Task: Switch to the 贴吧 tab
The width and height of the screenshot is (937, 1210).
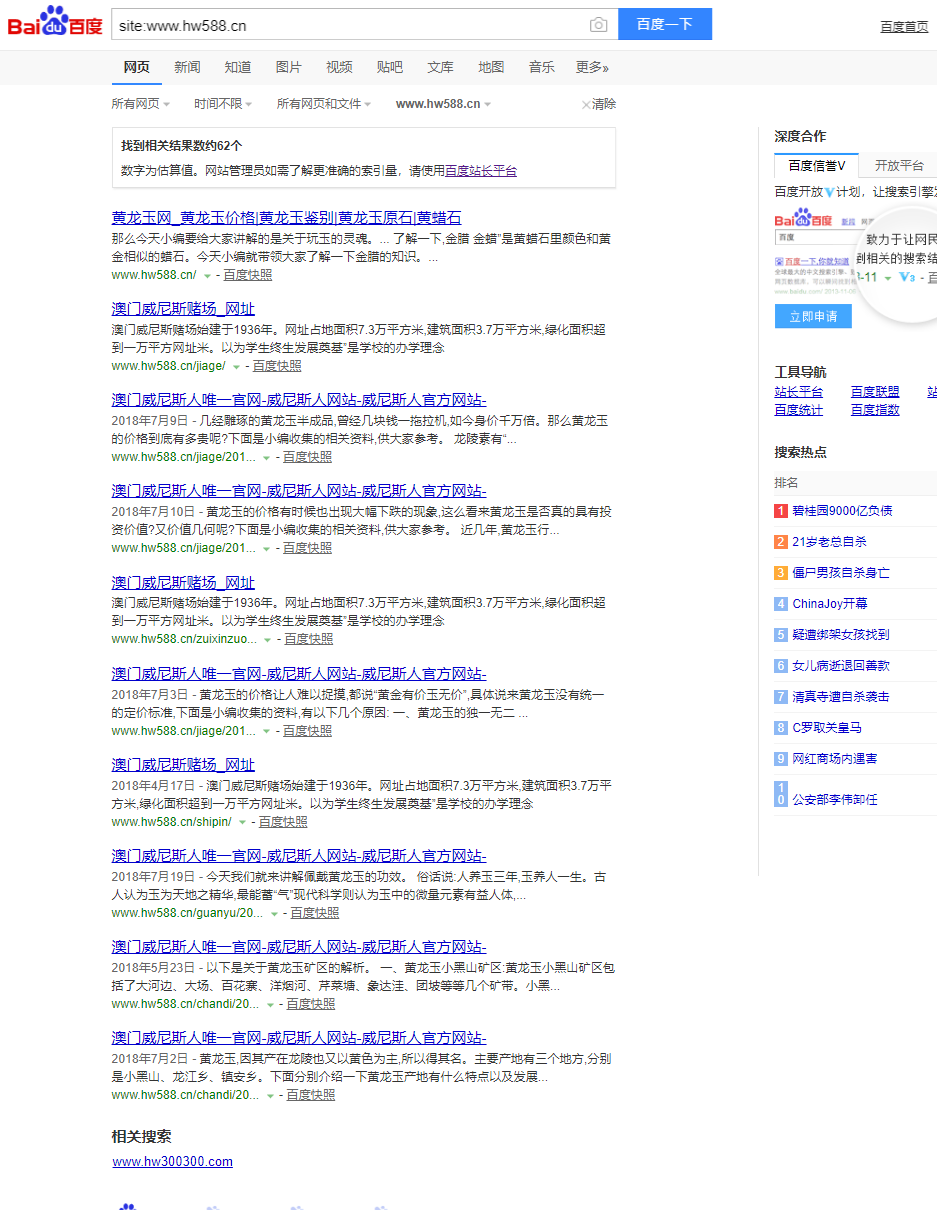Action: (x=390, y=67)
